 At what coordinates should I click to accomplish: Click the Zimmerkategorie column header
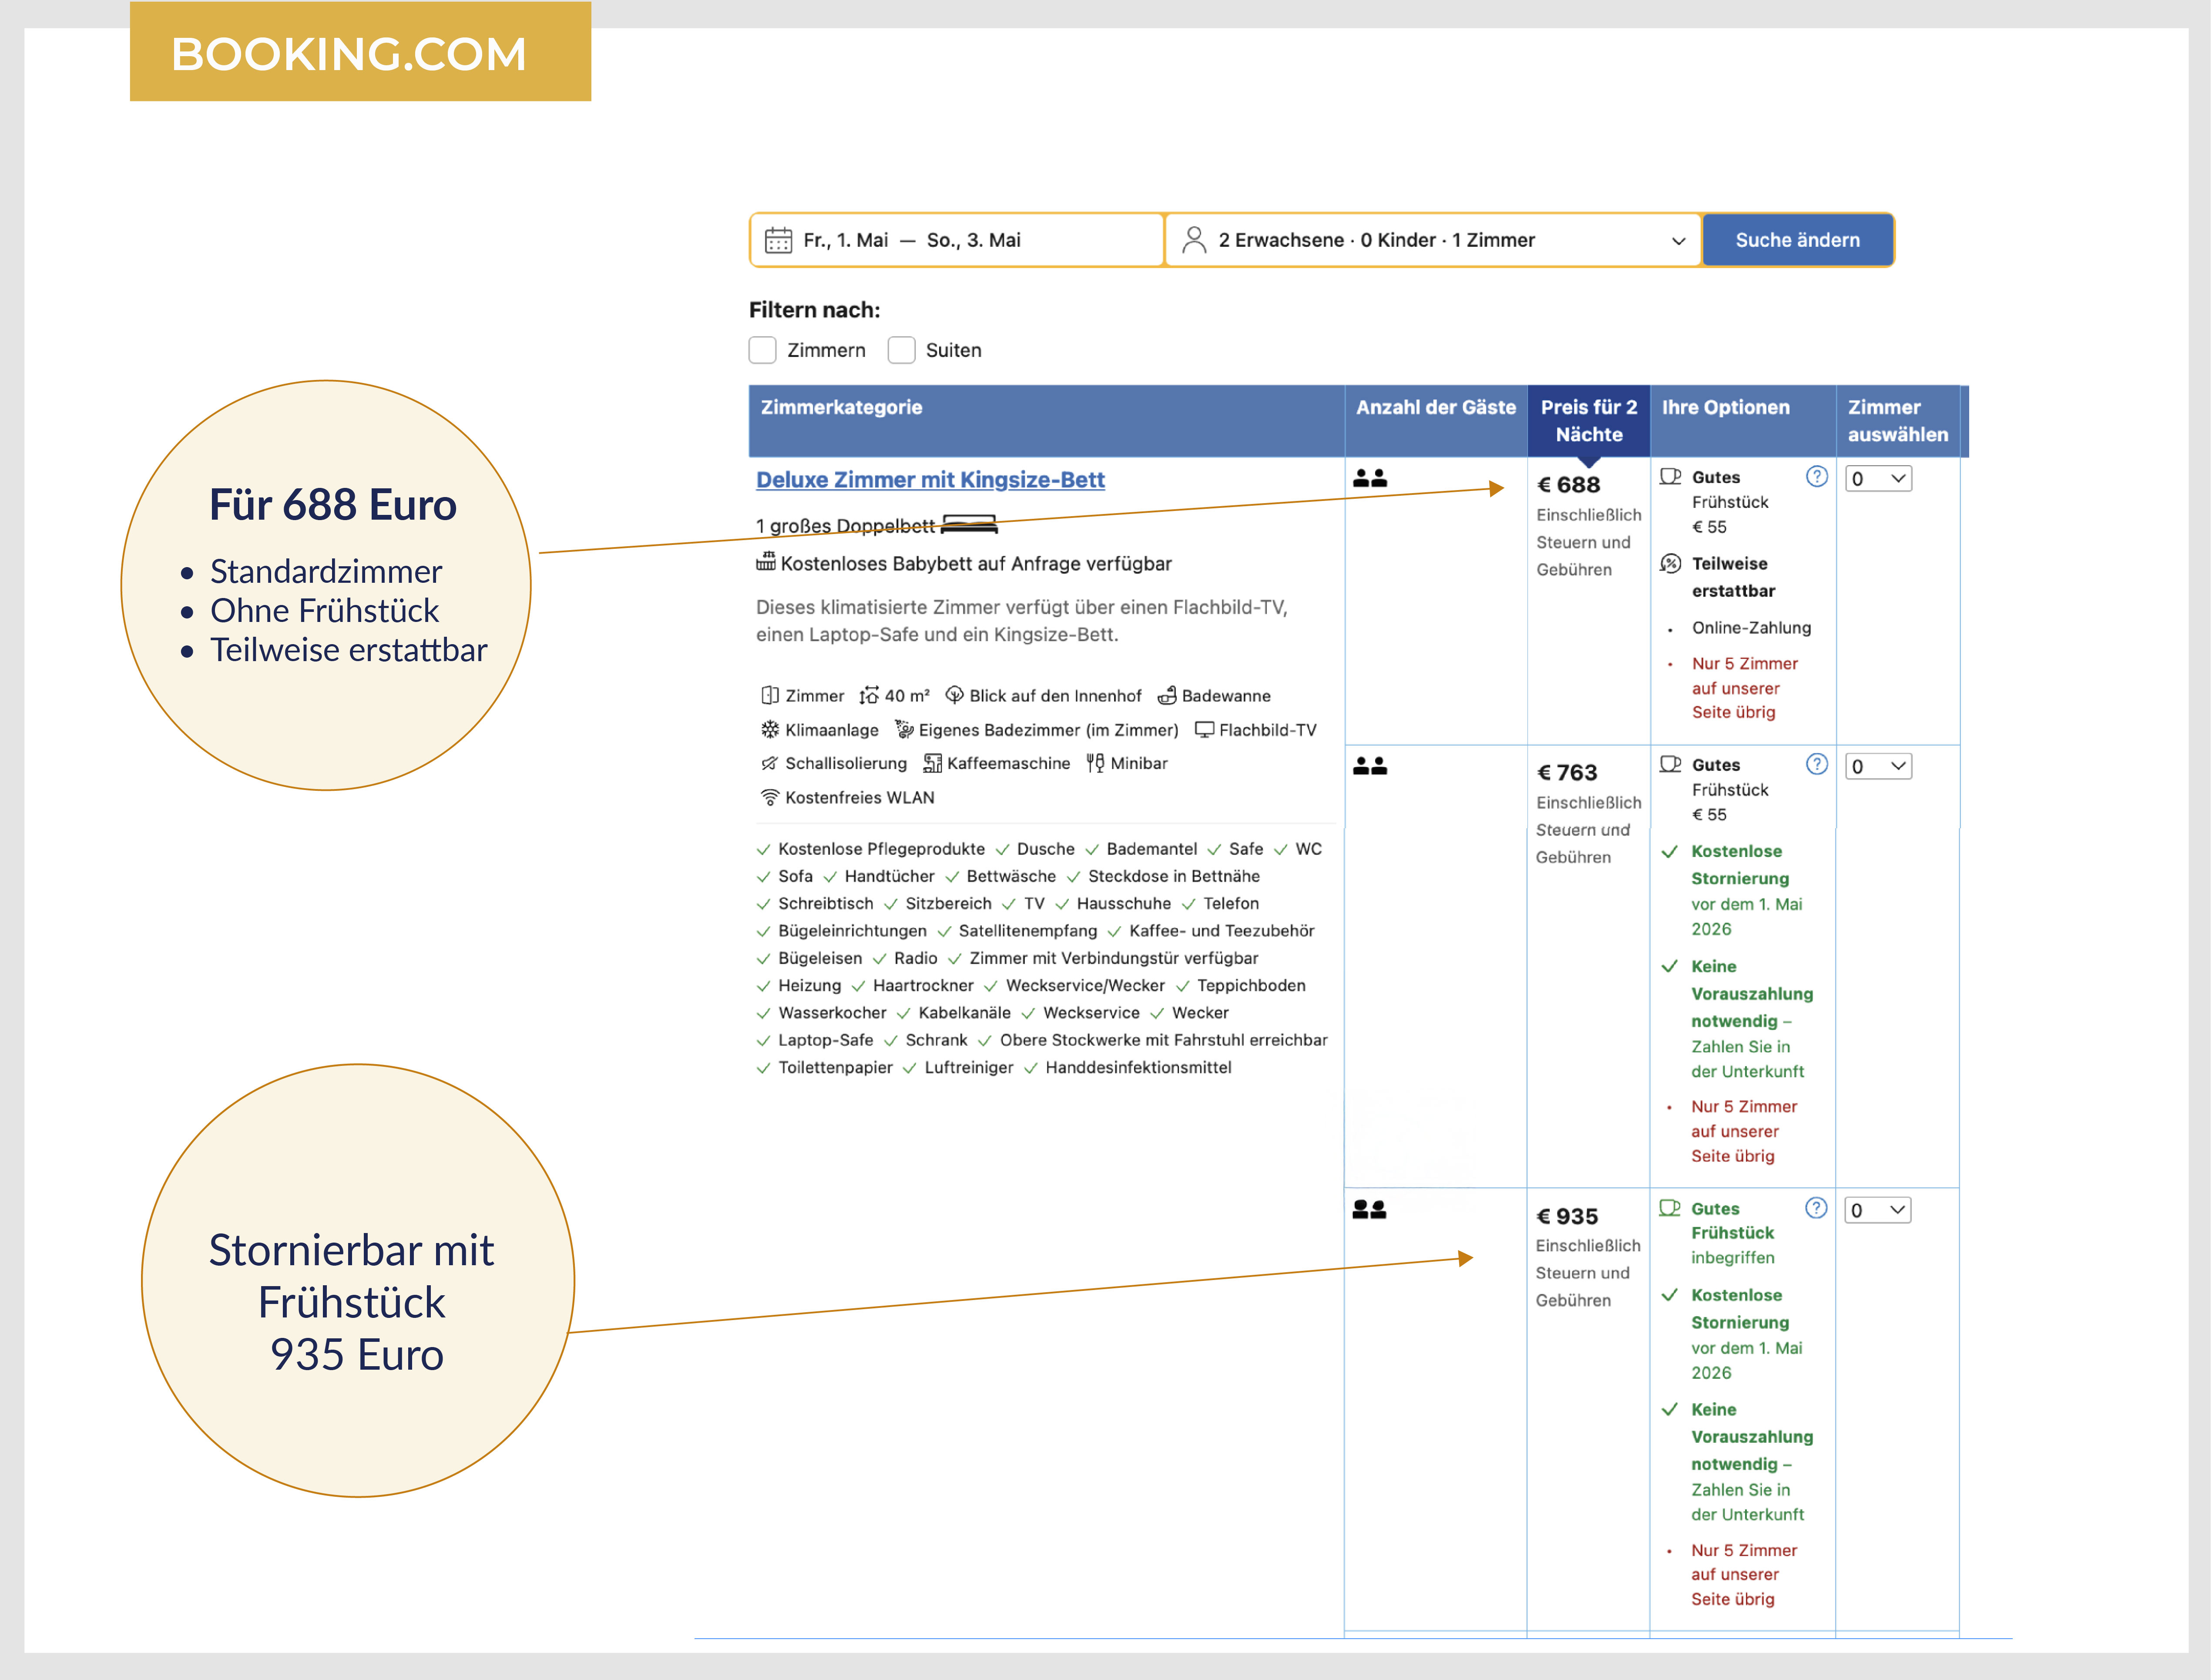point(841,407)
